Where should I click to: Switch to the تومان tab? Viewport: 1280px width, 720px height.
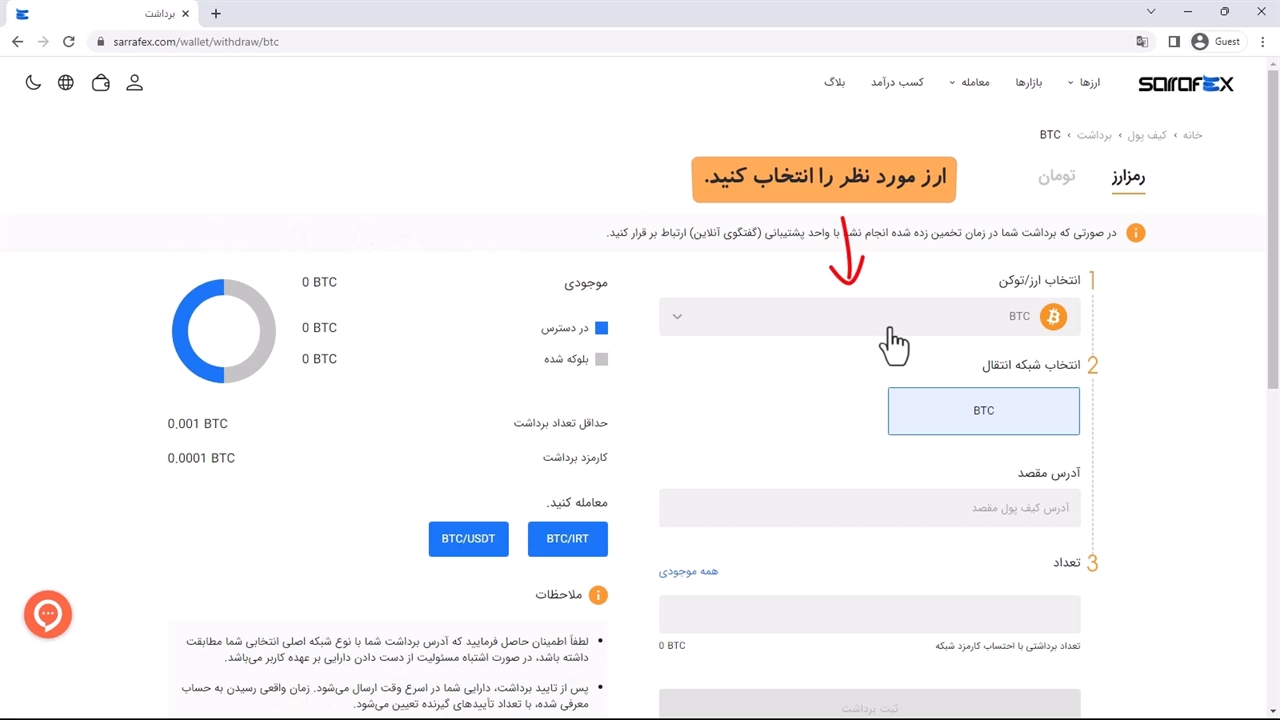[x=1056, y=177]
